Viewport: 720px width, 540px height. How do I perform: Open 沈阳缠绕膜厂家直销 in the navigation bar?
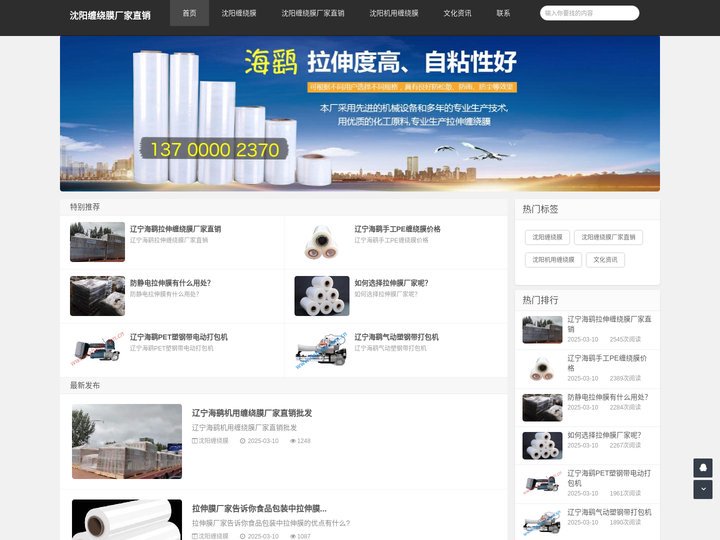tap(313, 13)
